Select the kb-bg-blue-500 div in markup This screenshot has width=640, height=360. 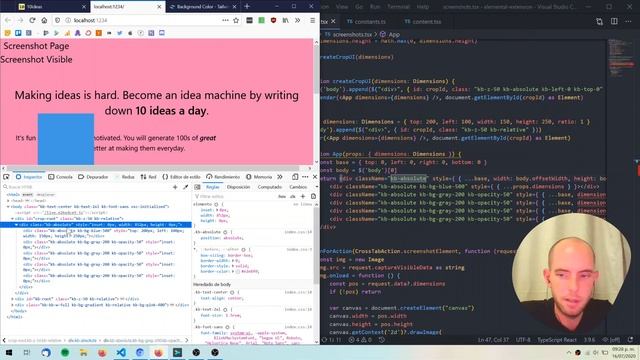104,233
